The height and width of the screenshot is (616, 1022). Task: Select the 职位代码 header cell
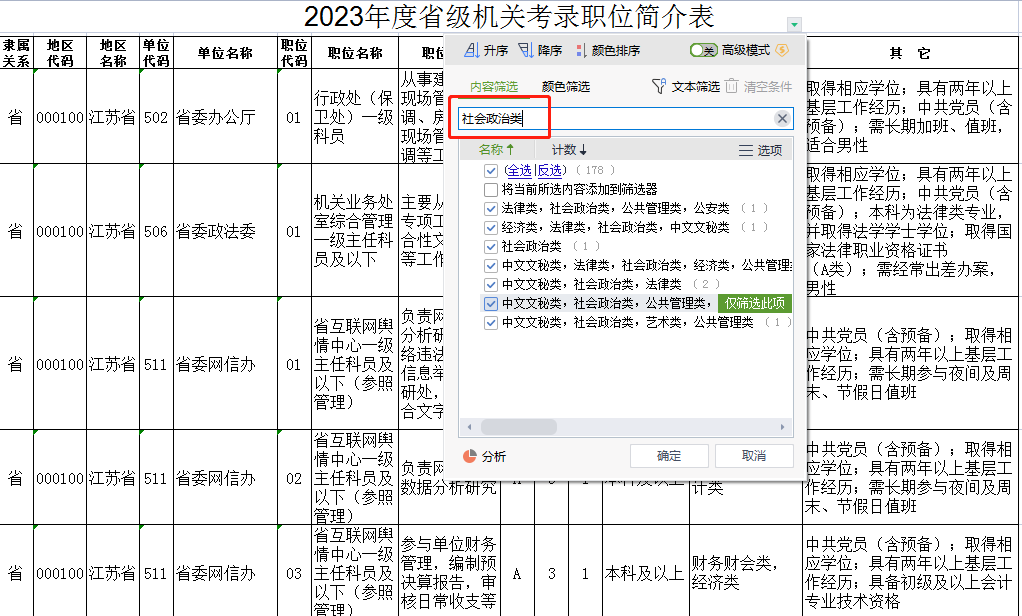click(294, 52)
